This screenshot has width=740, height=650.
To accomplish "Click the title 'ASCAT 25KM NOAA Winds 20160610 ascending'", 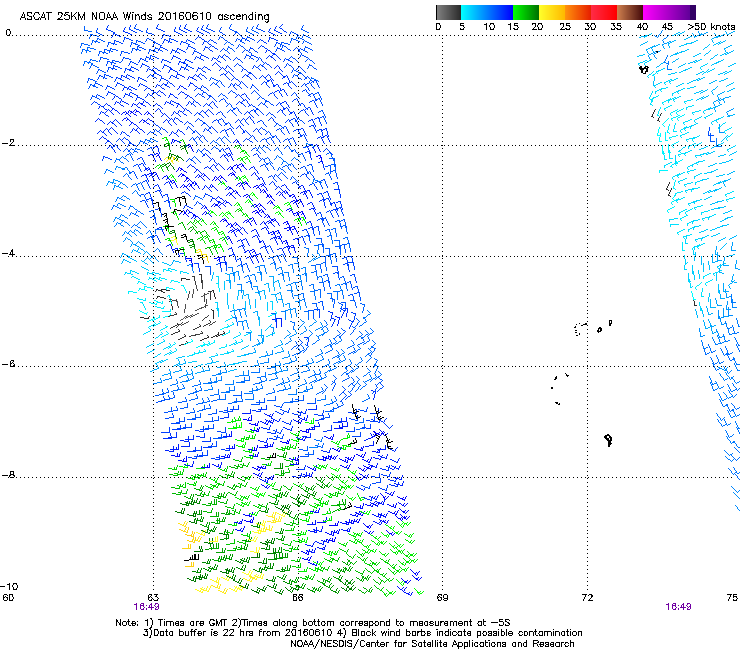I will click(x=144, y=16).
